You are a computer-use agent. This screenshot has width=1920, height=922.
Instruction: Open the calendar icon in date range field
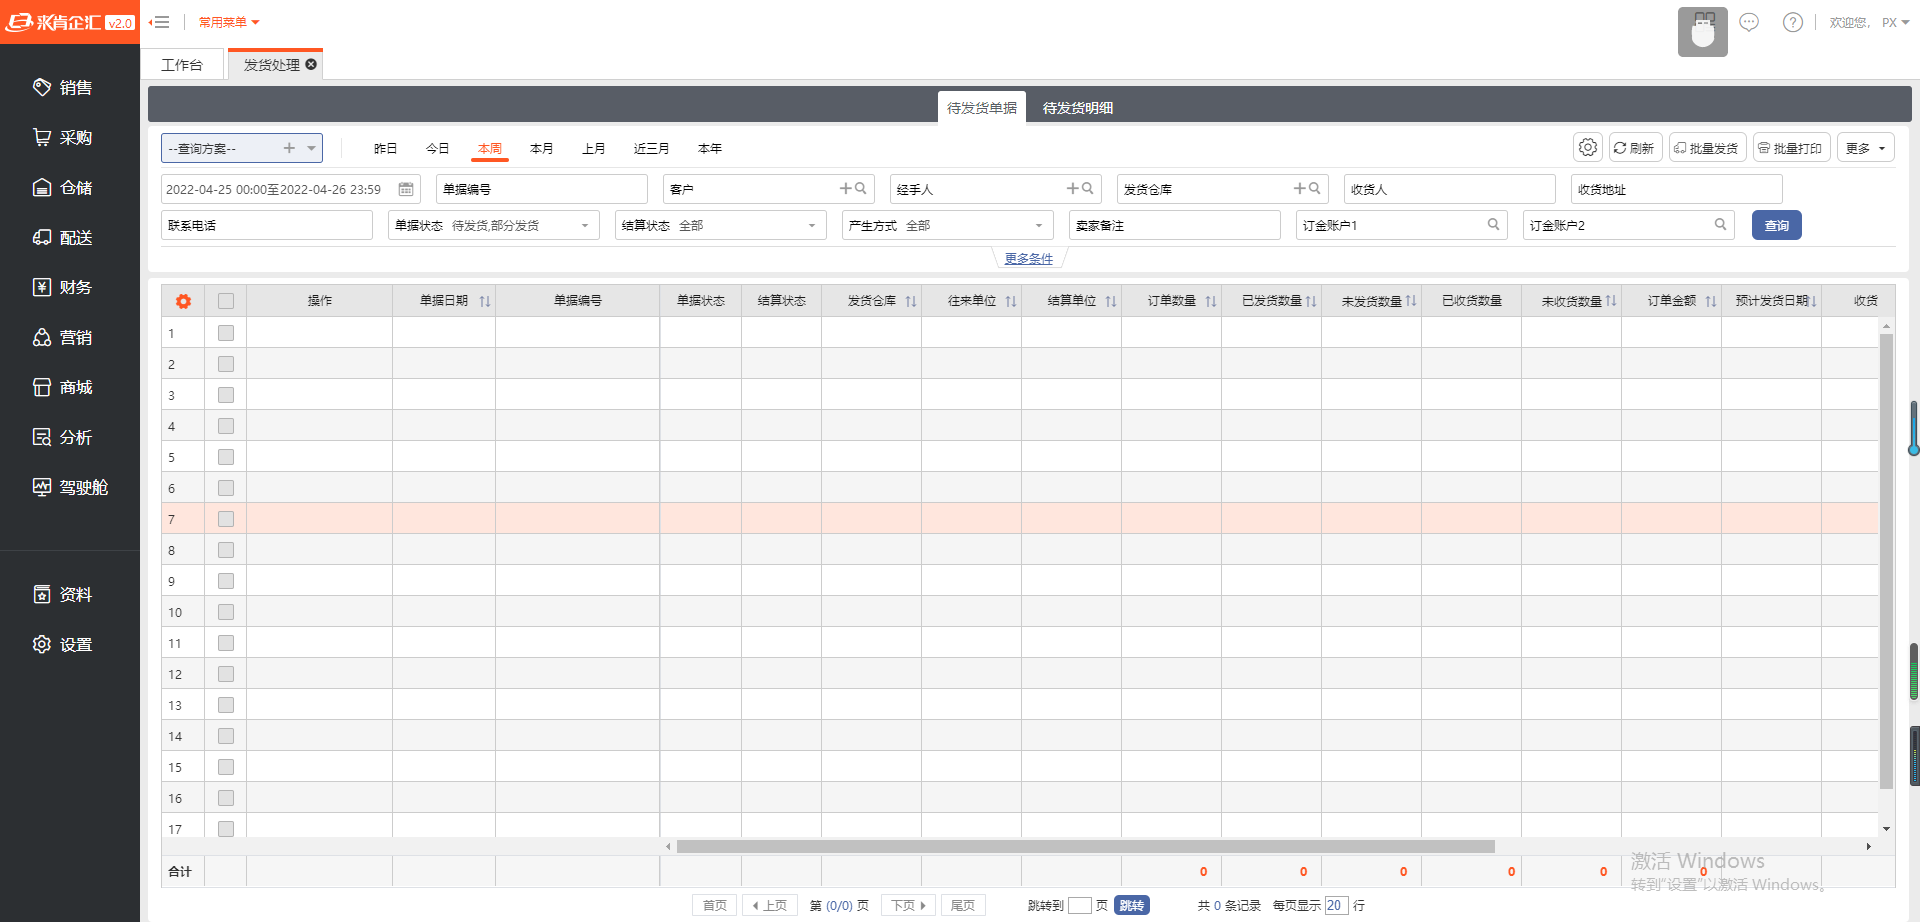406,189
